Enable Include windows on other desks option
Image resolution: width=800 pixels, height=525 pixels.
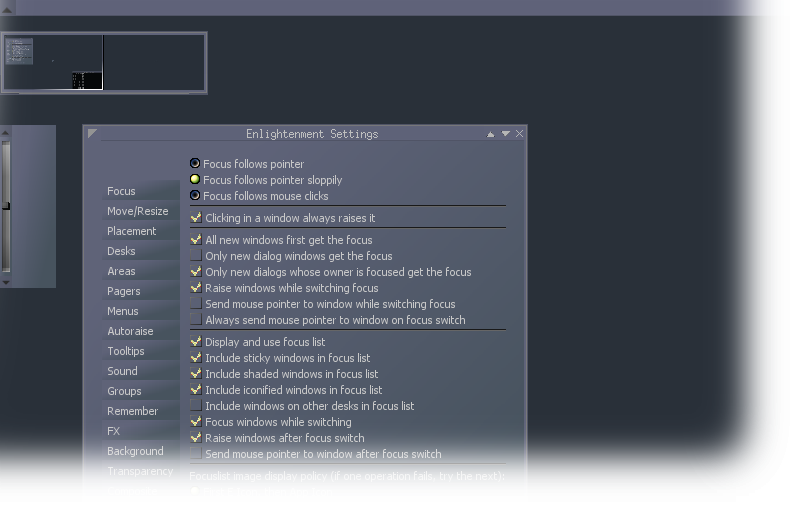[x=196, y=405]
